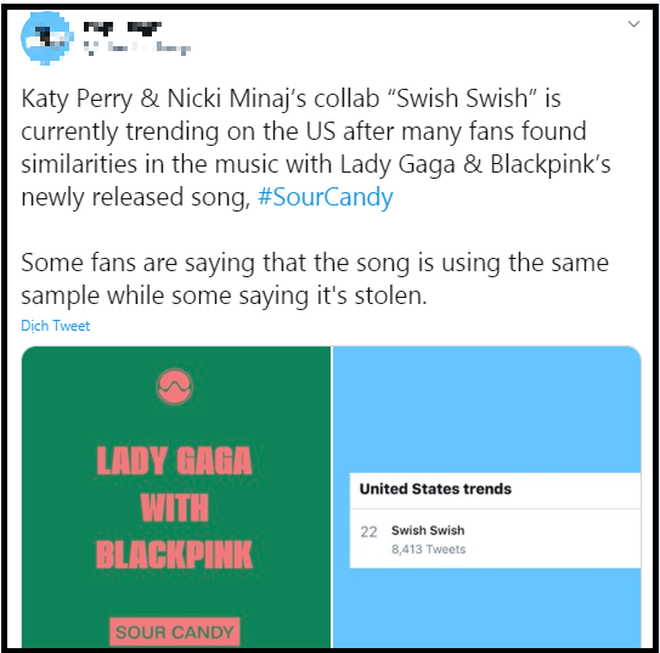Select the Swish Swish trend entry
660x653 pixels.
(495, 538)
